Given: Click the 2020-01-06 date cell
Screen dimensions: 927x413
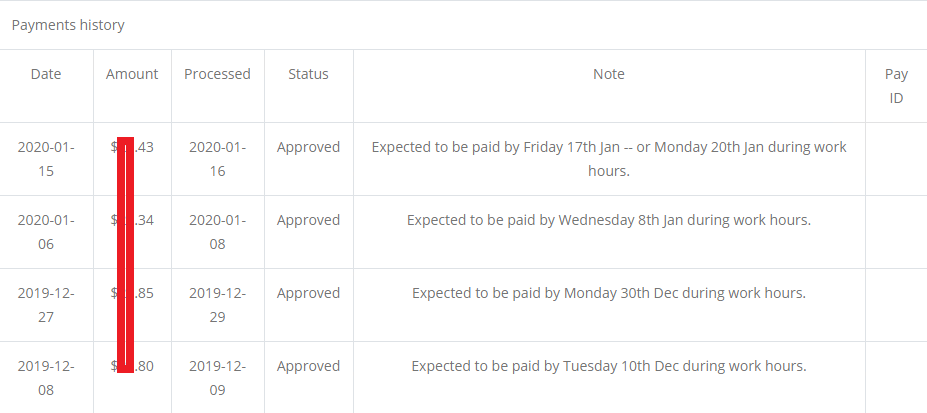Looking at the screenshot, I should point(46,232).
